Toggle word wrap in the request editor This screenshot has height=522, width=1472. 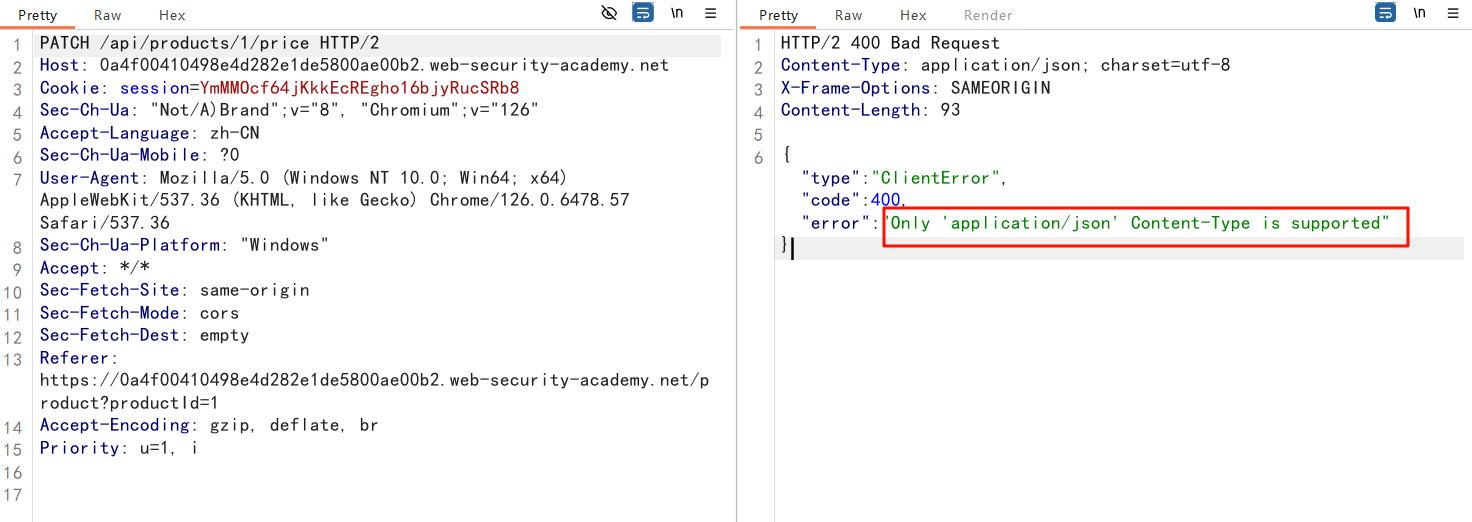point(643,13)
